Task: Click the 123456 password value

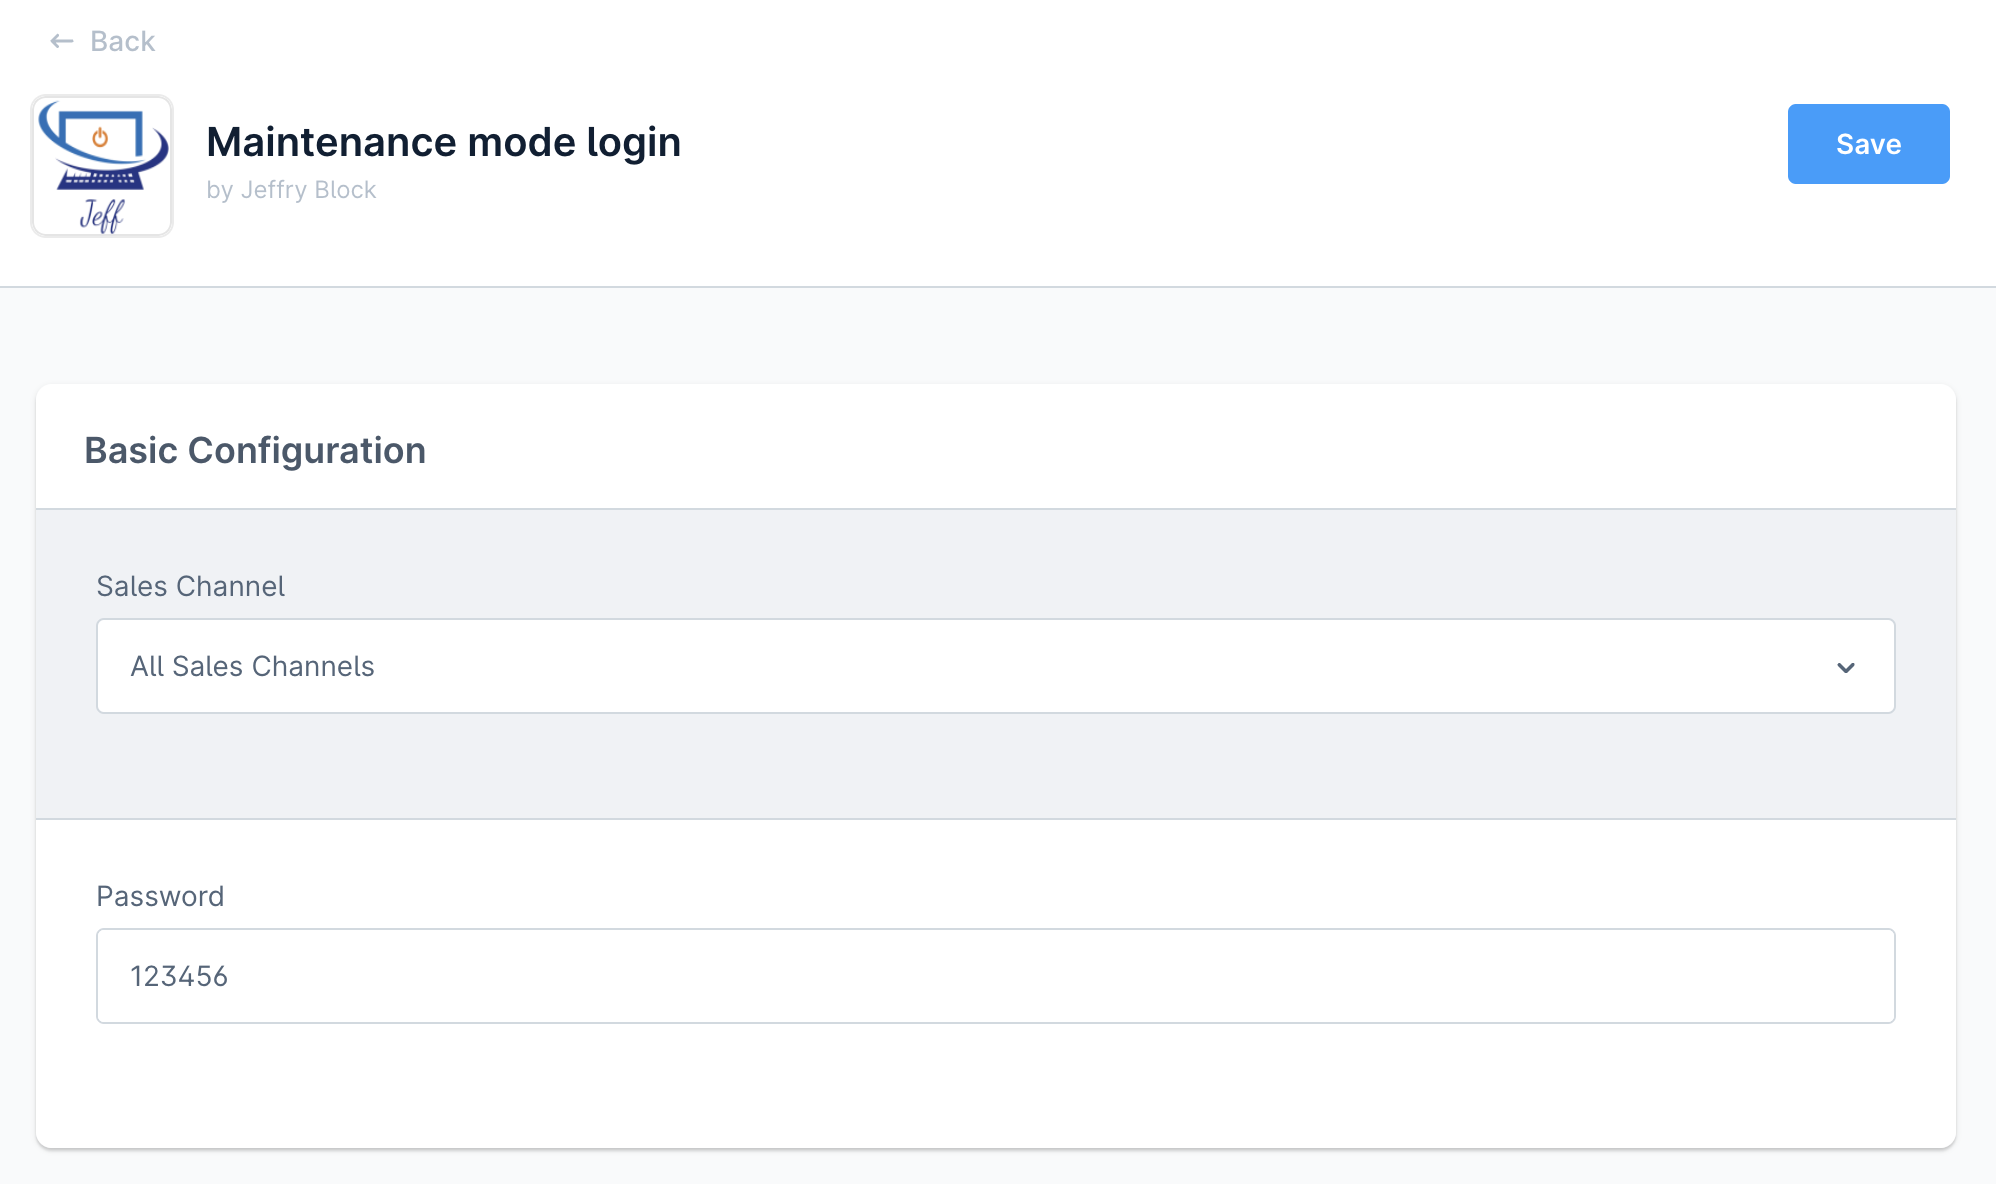Action: coord(179,976)
